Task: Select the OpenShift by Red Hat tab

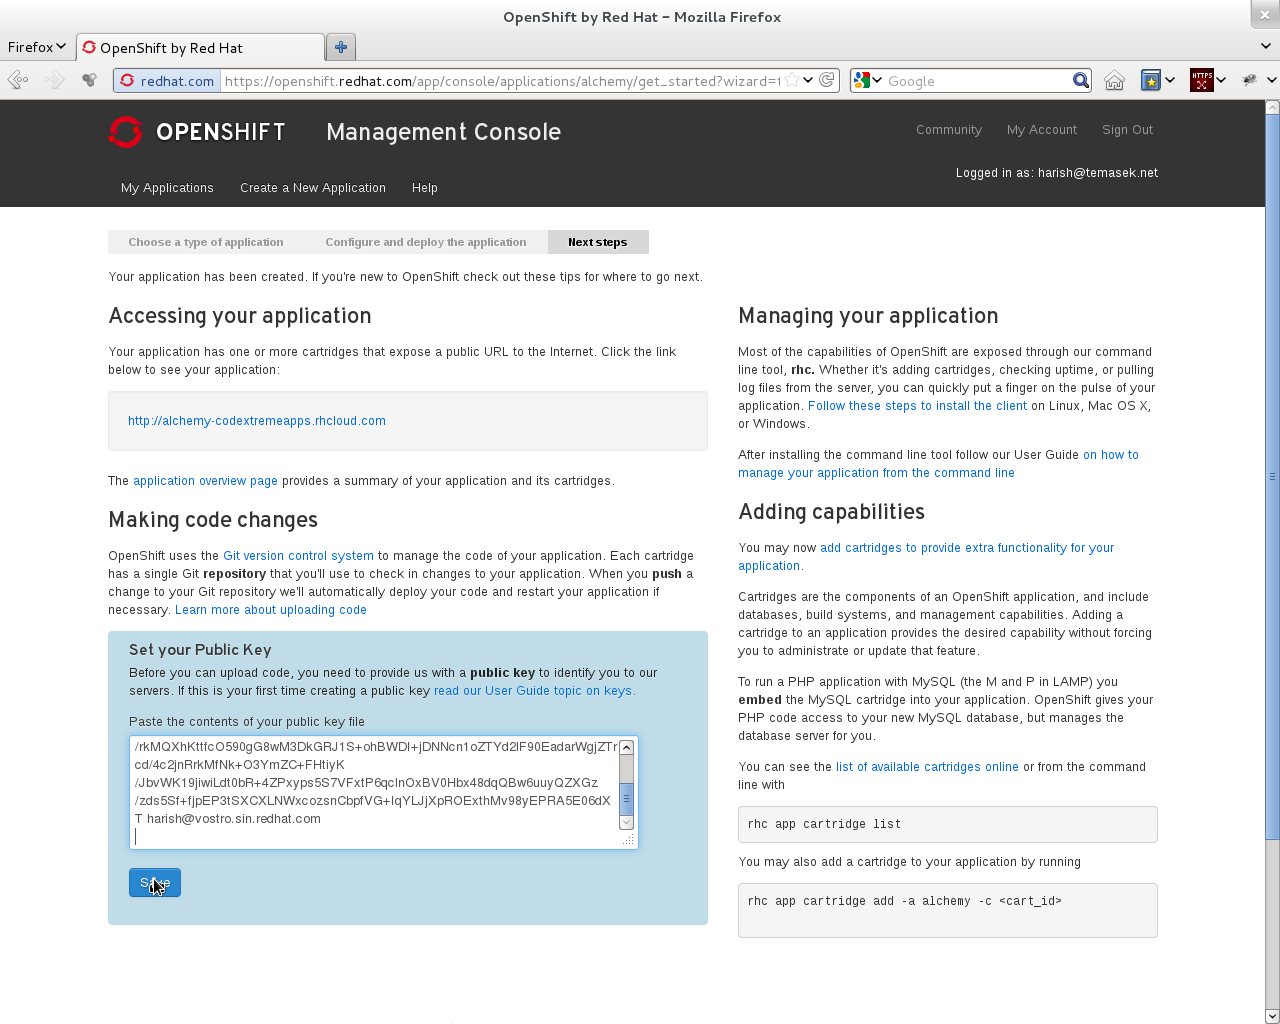Action: (x=200, y=48)
